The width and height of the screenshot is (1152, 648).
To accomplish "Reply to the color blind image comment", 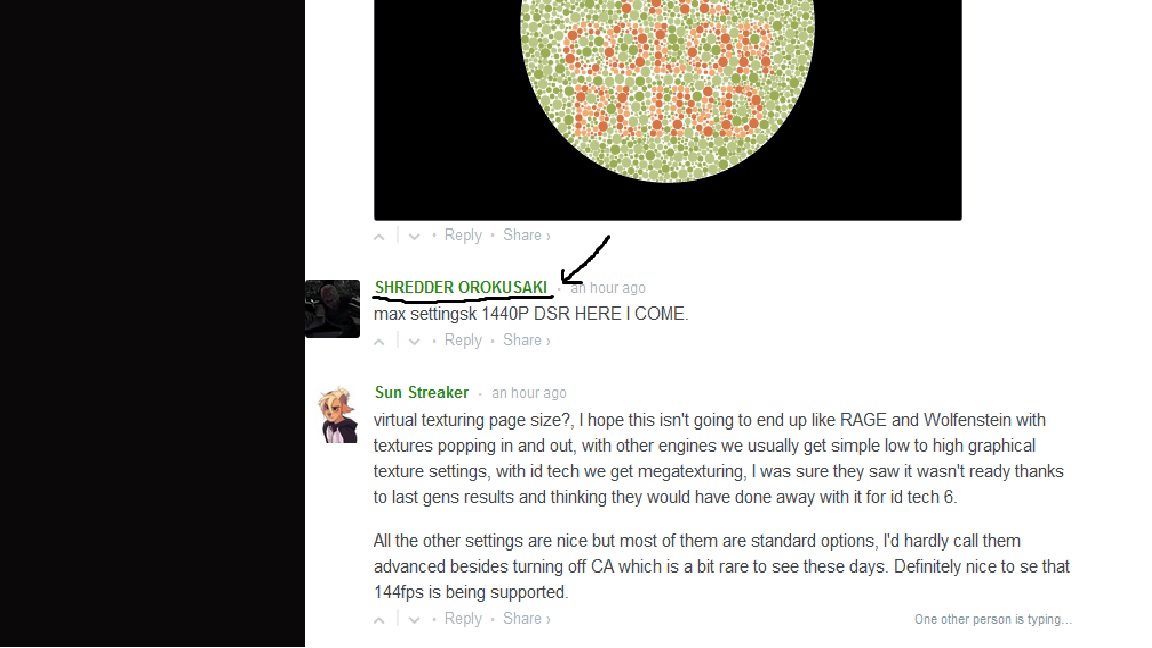I will tap(463, 235).
